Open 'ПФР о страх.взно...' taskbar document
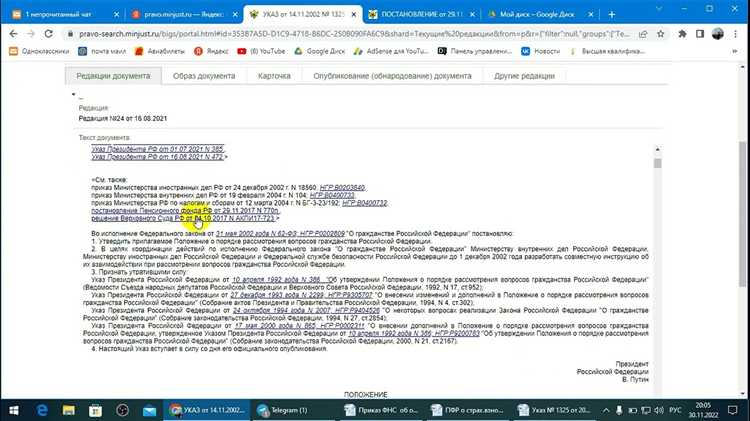 468,410
